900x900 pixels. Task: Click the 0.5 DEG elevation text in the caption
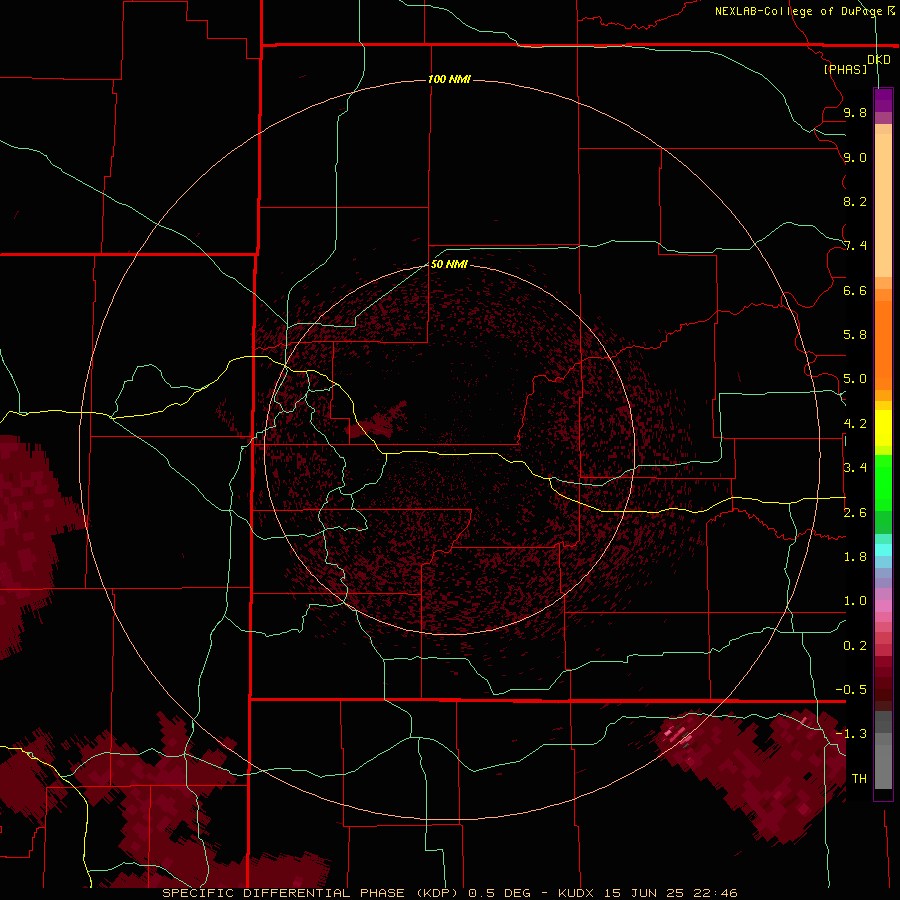502,893
